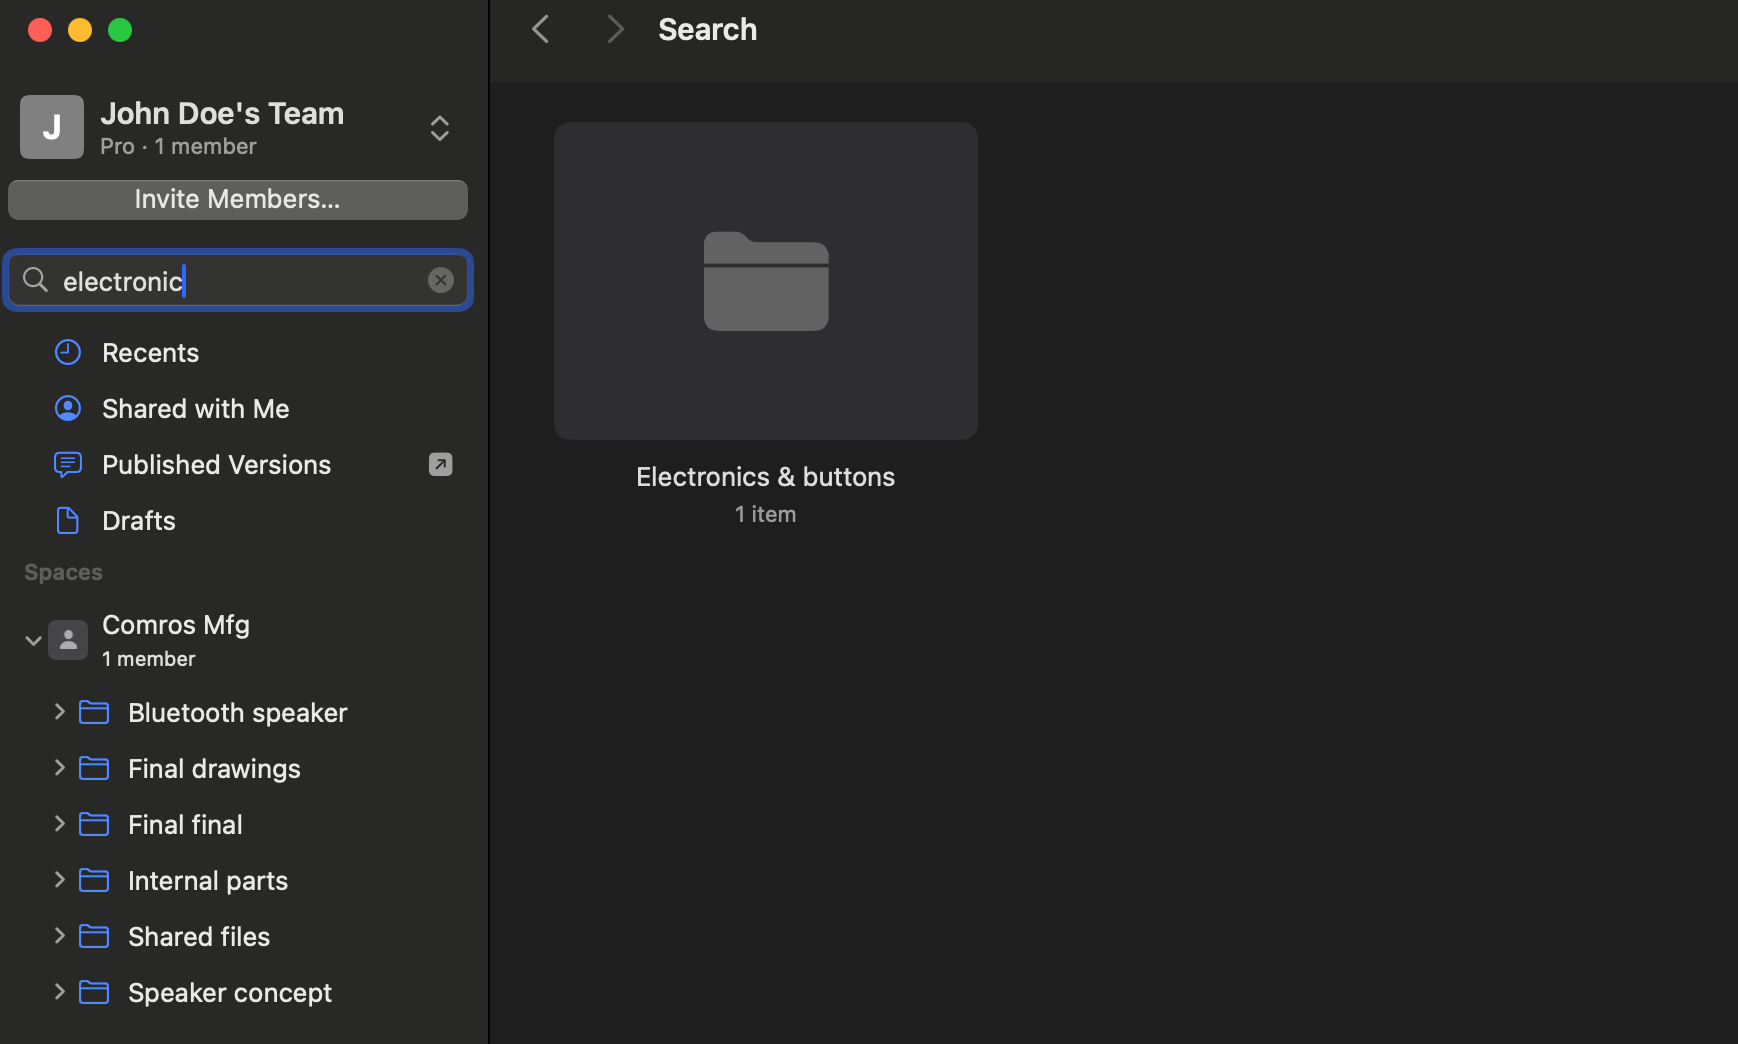Select Bluetooth speaker folder name
This screenshot has height=1044, width=1738.
[x=238, y=712]
